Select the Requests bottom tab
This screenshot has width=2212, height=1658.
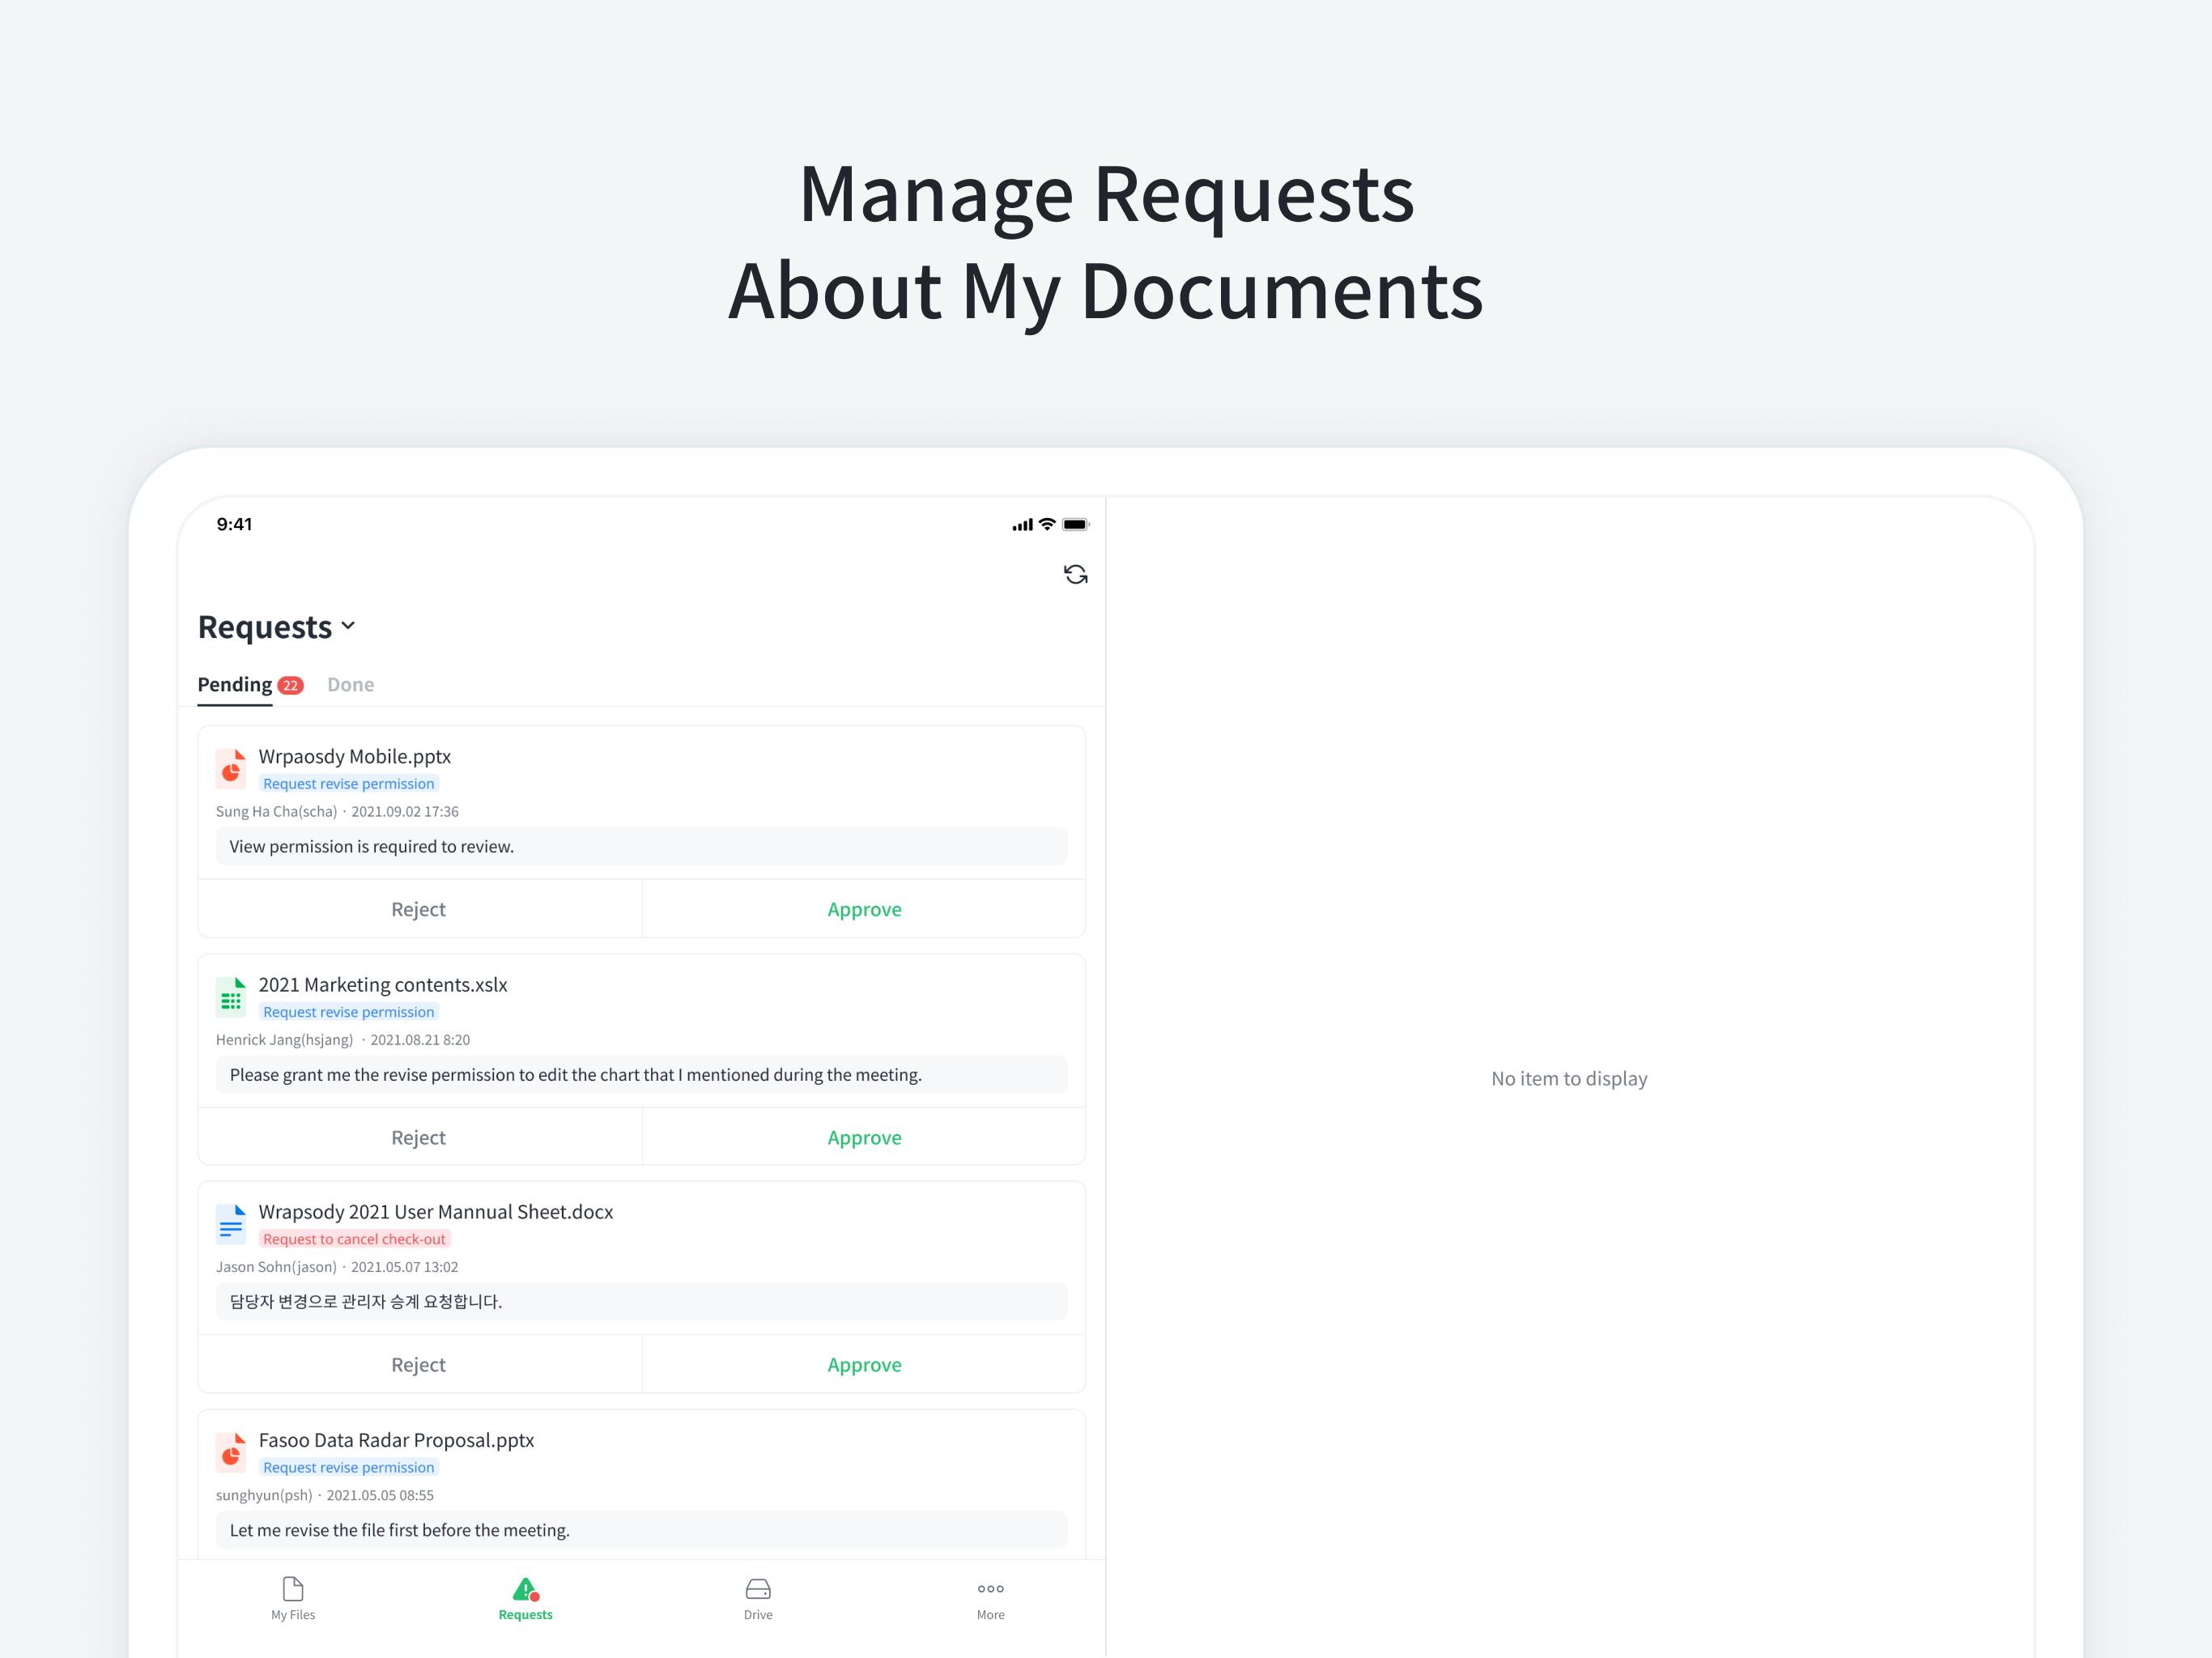pos(526,1599)
